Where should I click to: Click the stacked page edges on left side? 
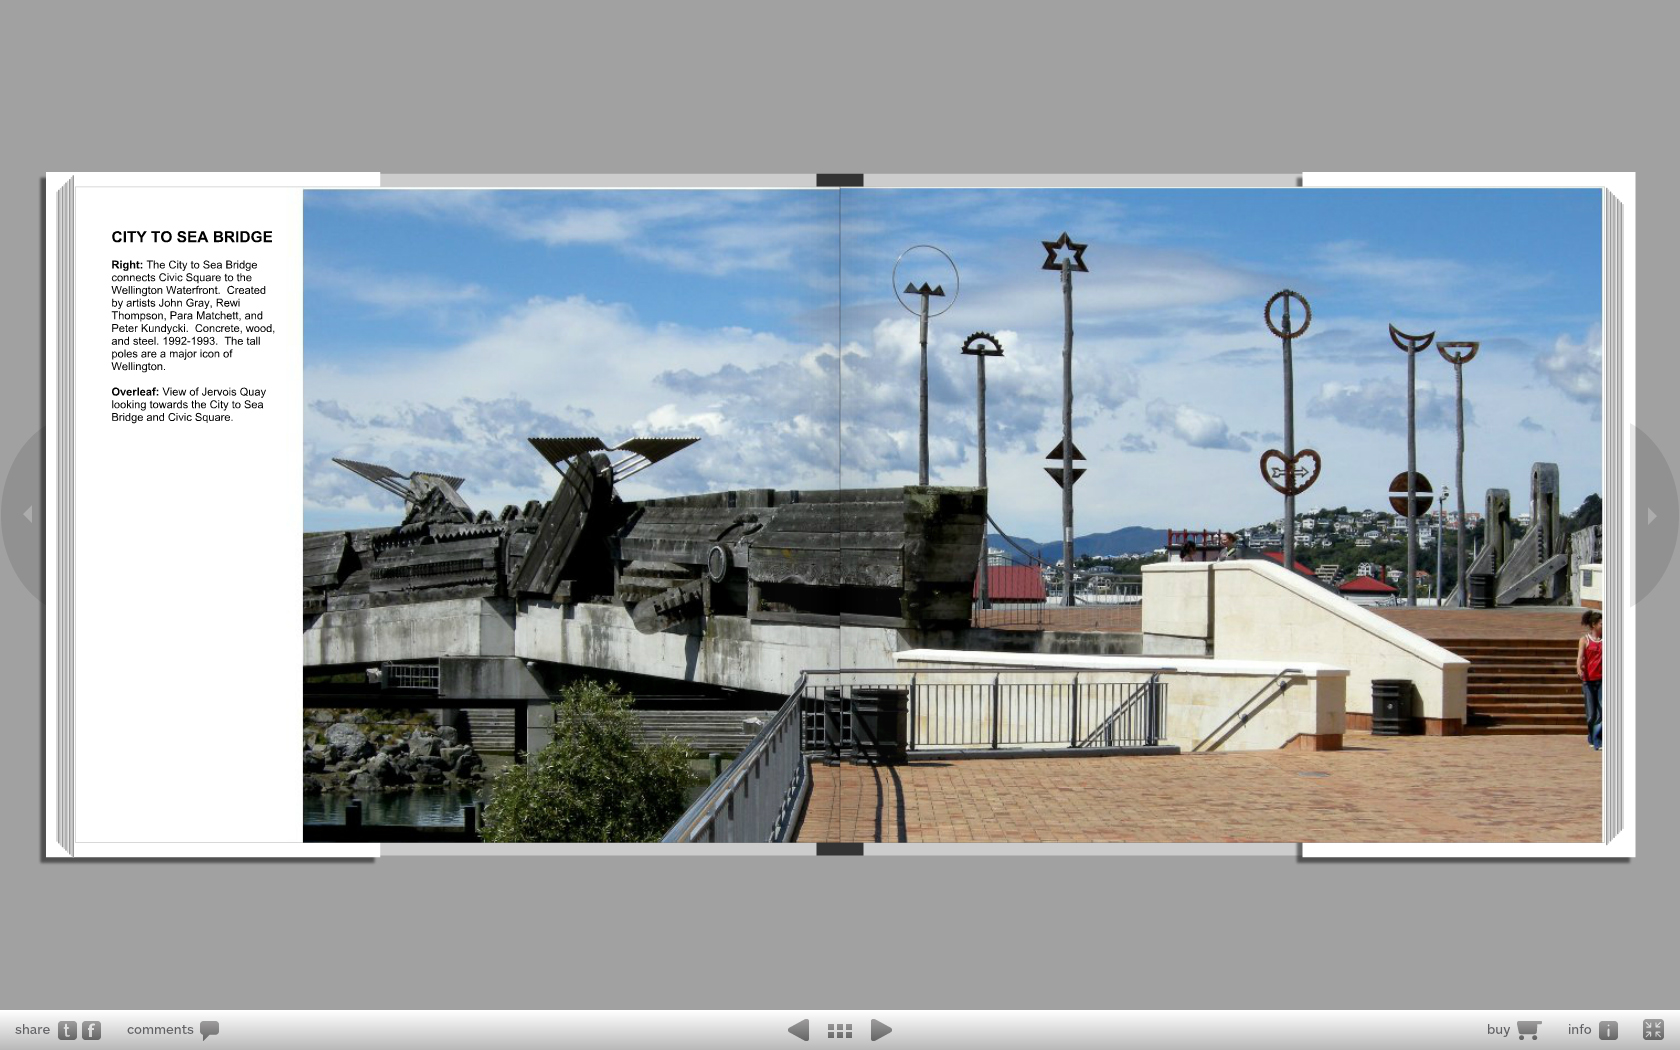[x=65, y=515]
